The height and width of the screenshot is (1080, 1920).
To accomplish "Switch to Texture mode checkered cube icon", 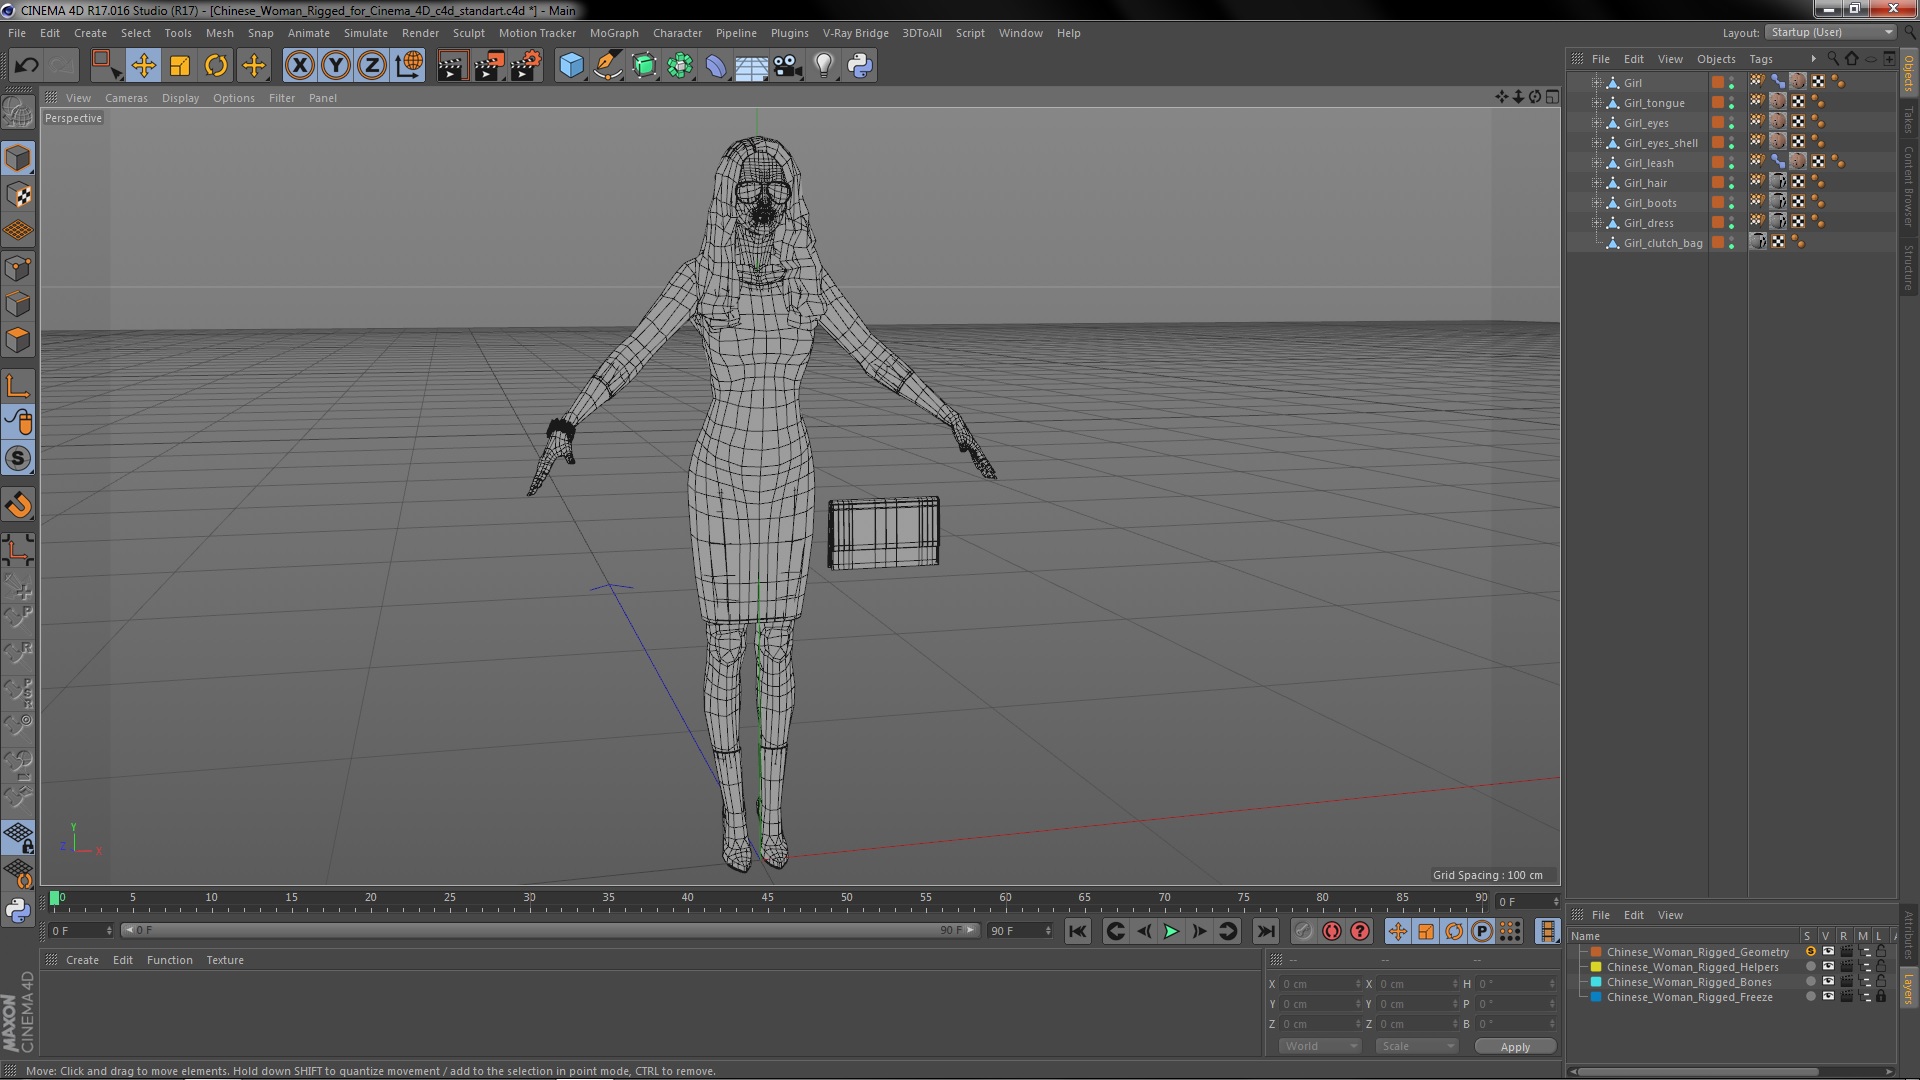I will (x=18, y=195).
